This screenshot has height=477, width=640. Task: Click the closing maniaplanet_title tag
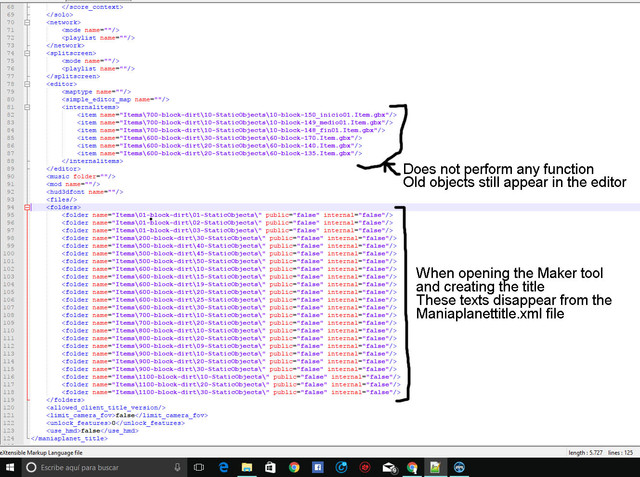[69, 439]
